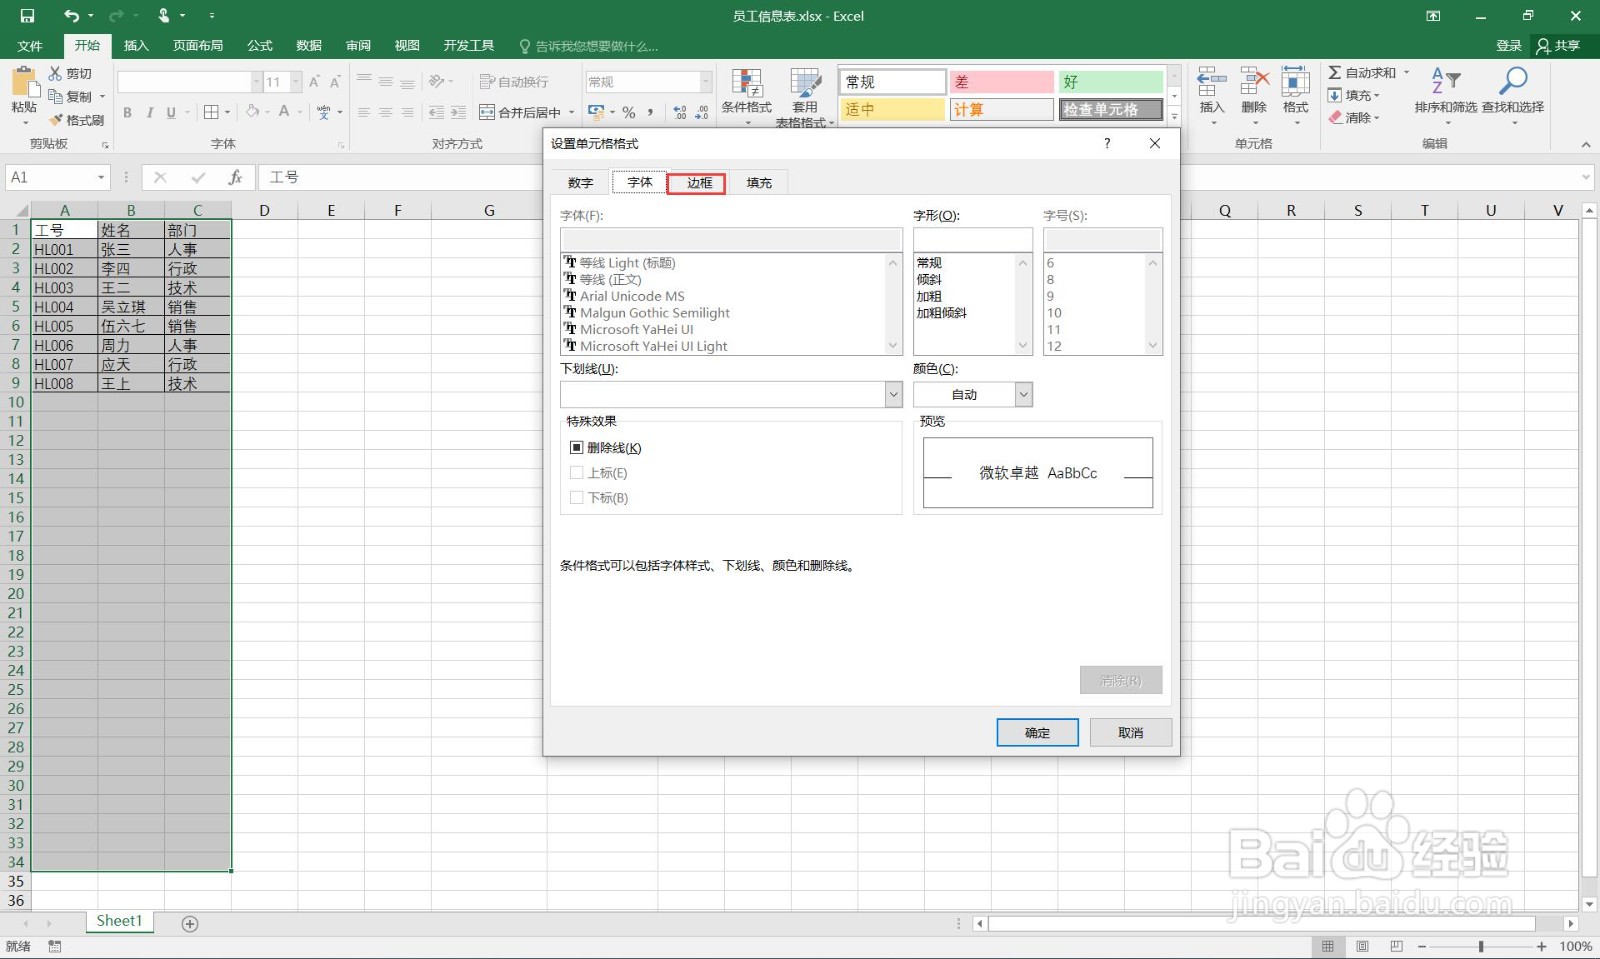This screenshot has width=1600, height=959.
Task: Open the File menu tab
Action: (30, 46)
